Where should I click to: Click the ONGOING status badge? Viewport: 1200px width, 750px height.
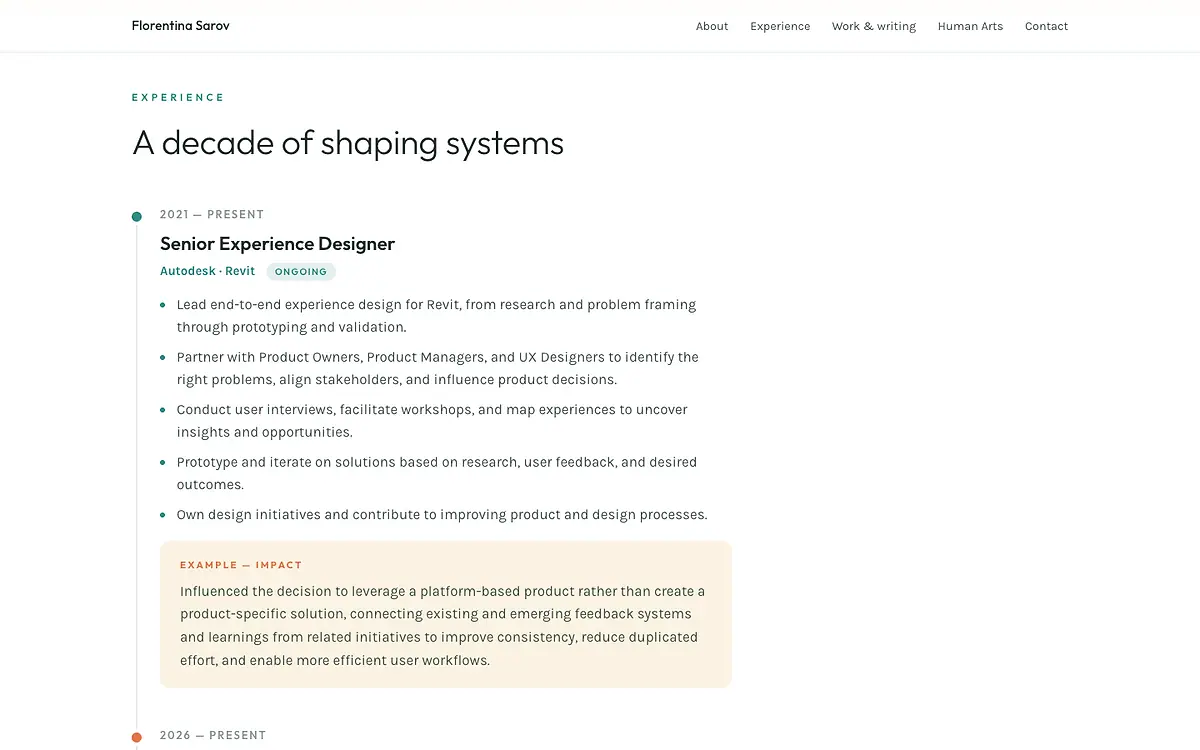(x=301, y=271)
